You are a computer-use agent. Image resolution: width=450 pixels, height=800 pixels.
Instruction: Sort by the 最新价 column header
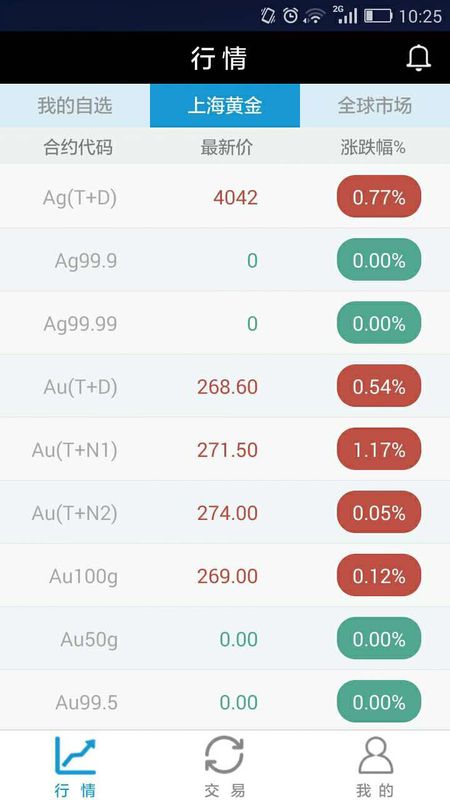227,147
